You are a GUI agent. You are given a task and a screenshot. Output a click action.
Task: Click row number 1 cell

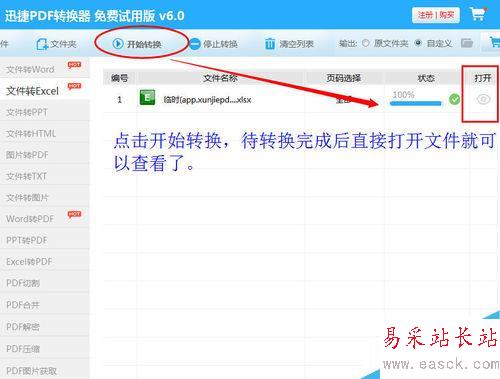[x=120, y=100]
